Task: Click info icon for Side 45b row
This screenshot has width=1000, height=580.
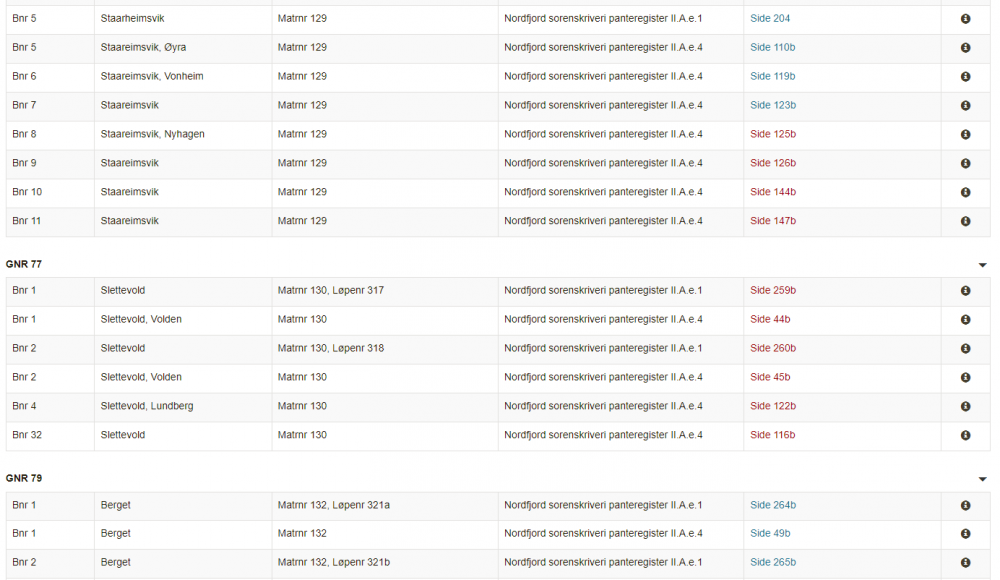Action: pos(965,377)
